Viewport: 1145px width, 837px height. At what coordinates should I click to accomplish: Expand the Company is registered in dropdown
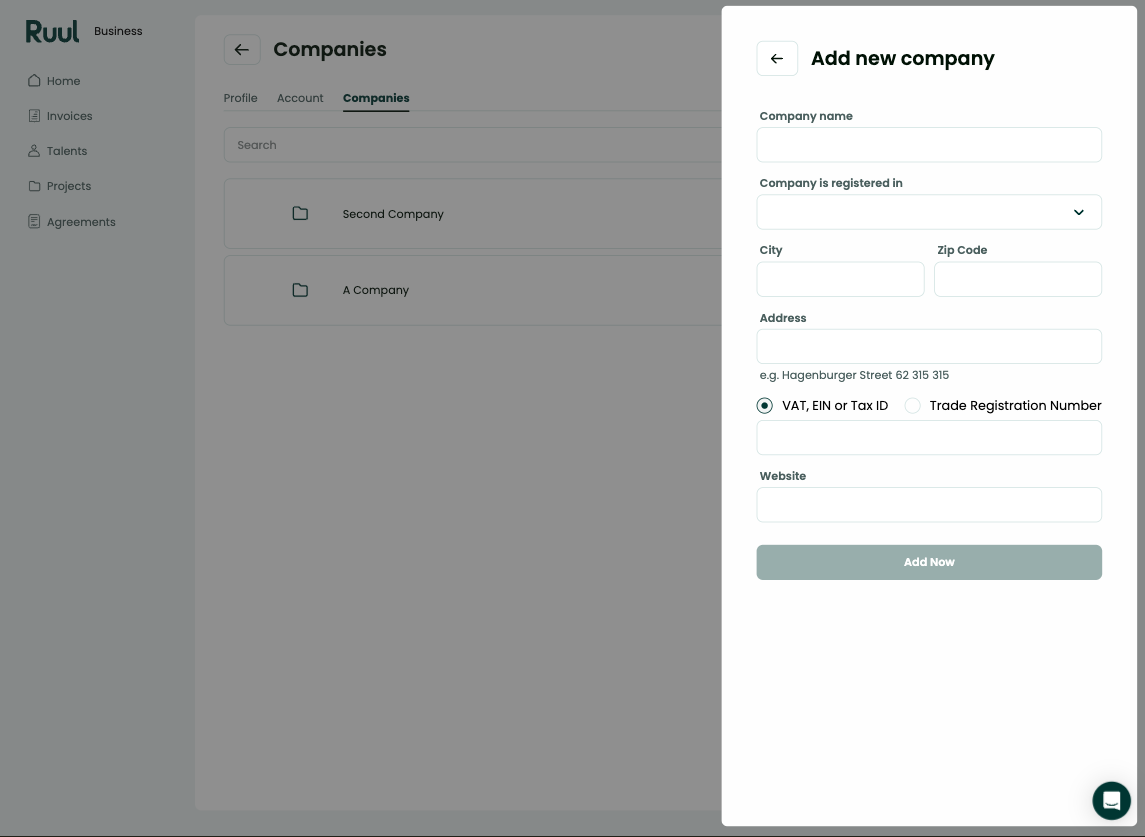coord(929,212)
